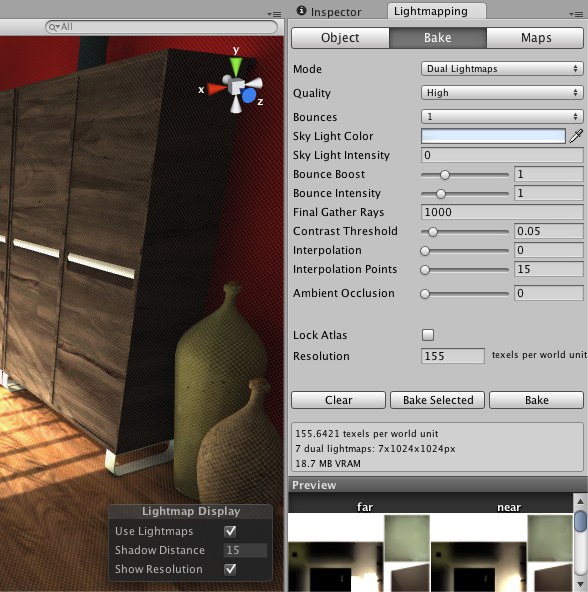Click the Inspector tab info icon

pos(301,11)
